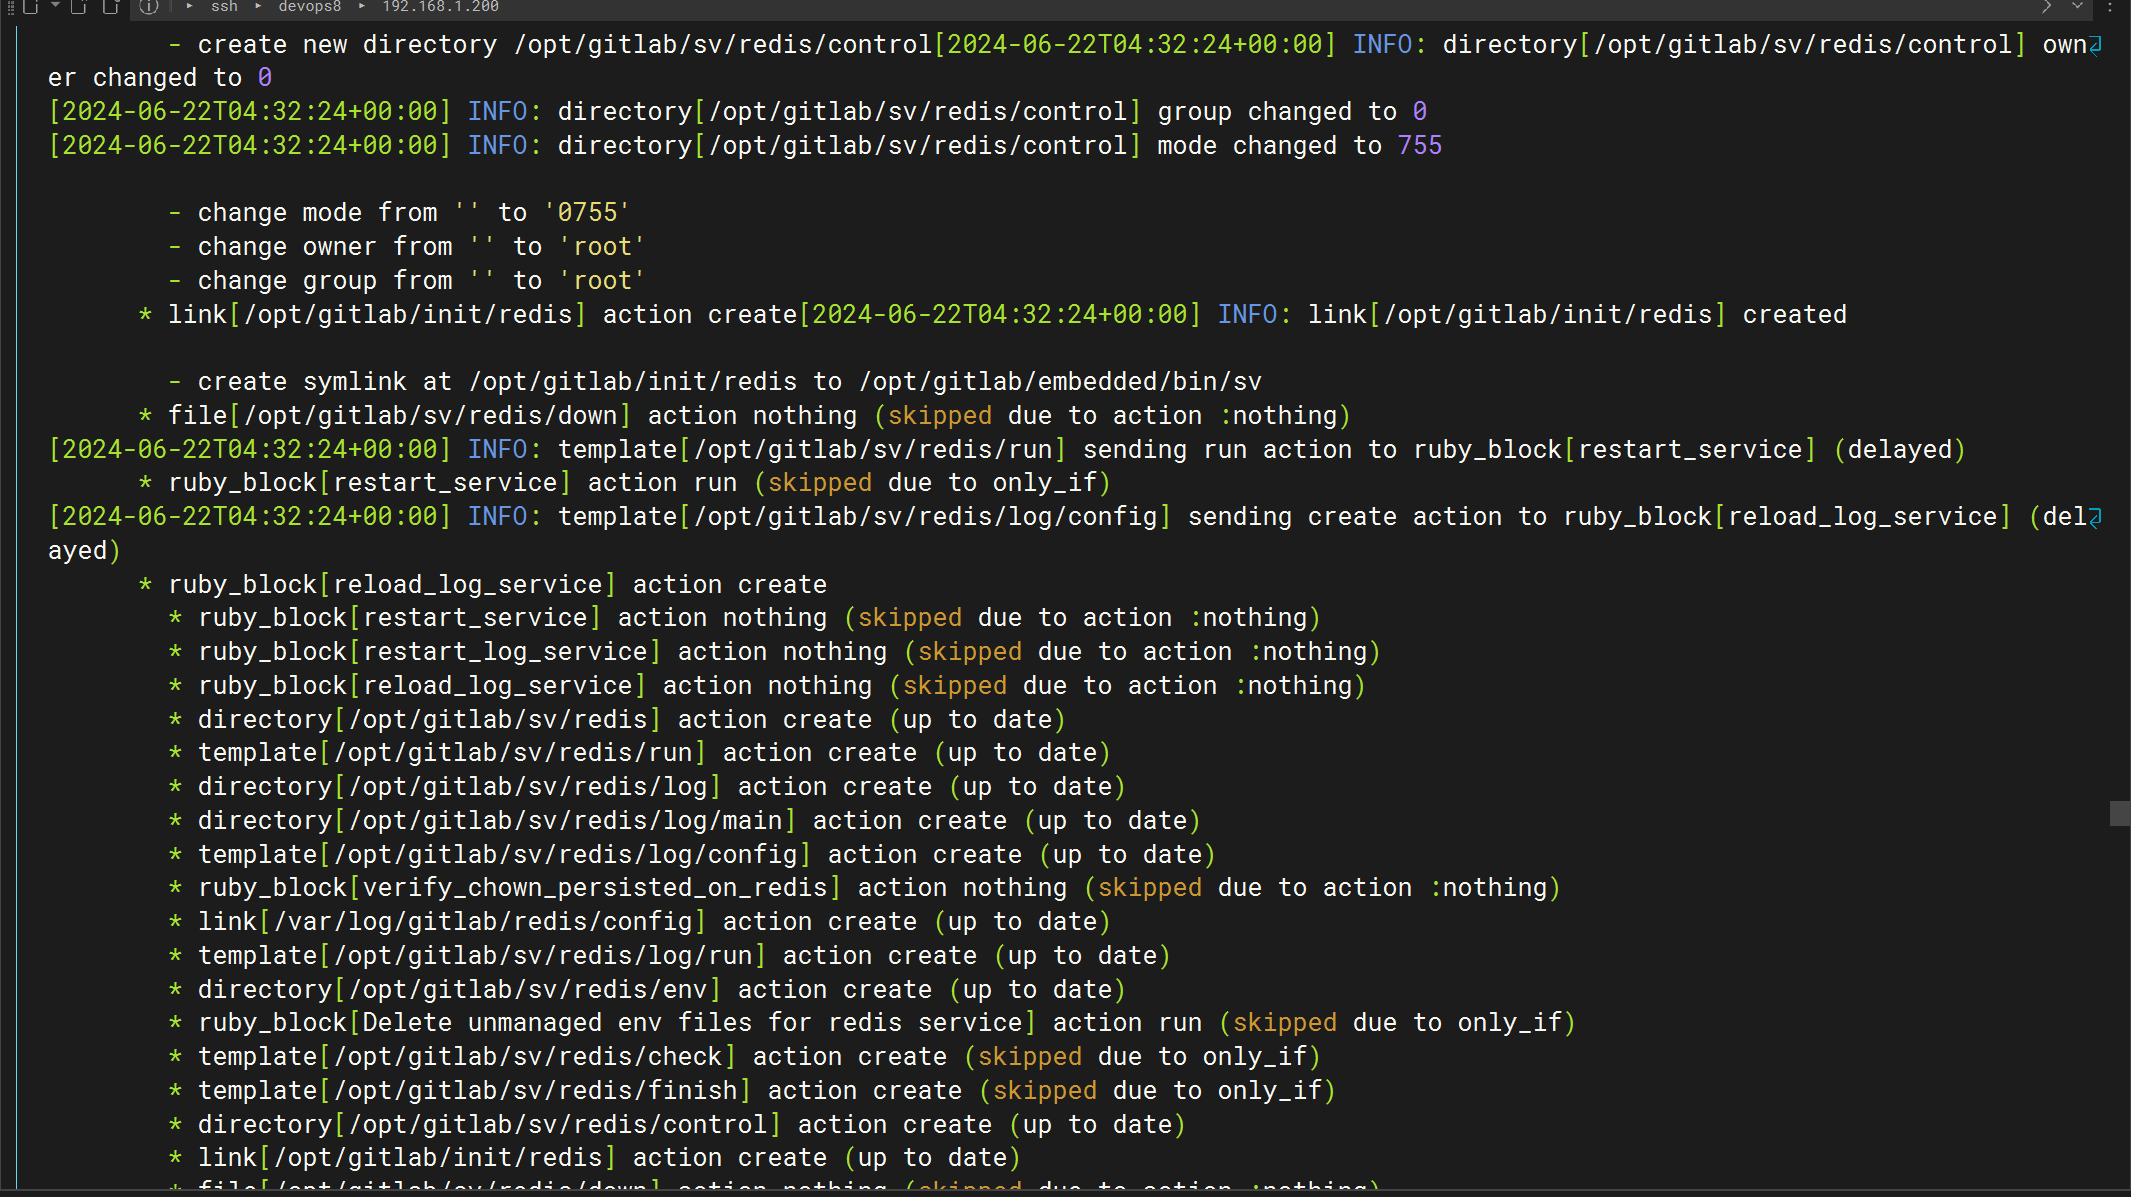Click 'template[/opt/gitlab/sv/redis/check]' line
Viewport: 2131px width, 1197px height.
[x=745, y=1057]
